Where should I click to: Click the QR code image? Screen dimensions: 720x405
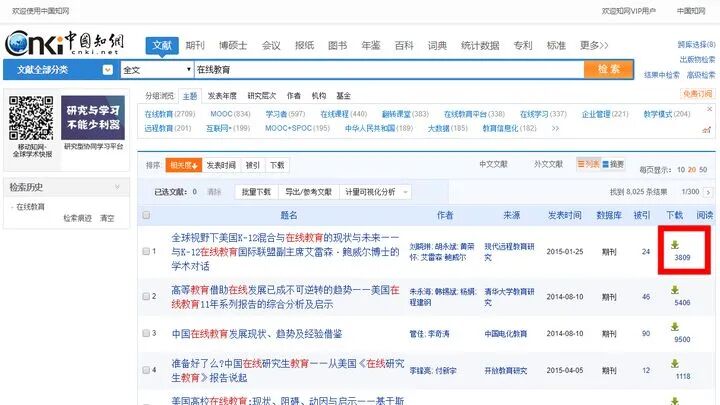tap(31, 118)
